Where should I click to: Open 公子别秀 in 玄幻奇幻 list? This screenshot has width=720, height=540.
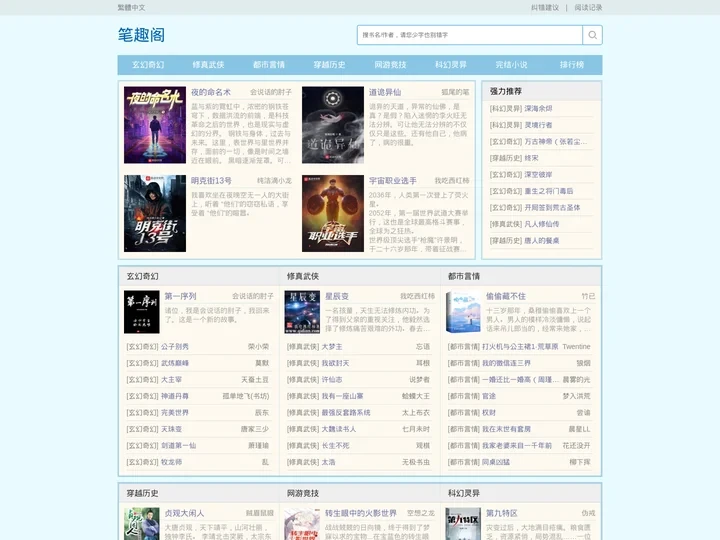coord(174,347)
